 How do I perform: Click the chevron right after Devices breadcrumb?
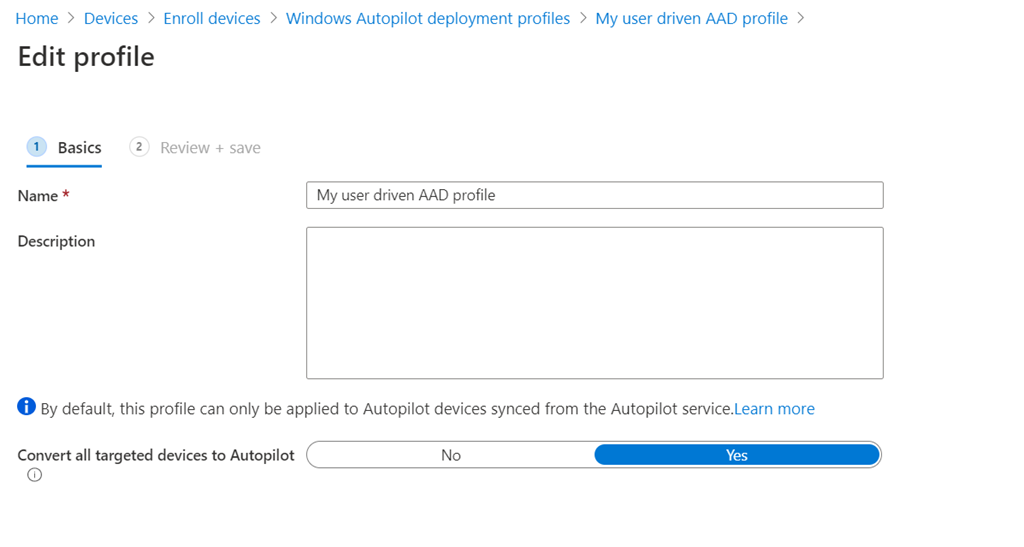click(151, 18)
